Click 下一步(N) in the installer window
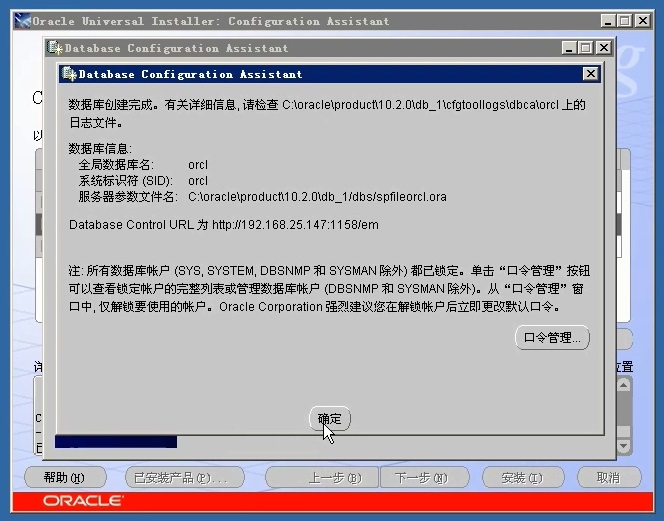 point(425,478)
